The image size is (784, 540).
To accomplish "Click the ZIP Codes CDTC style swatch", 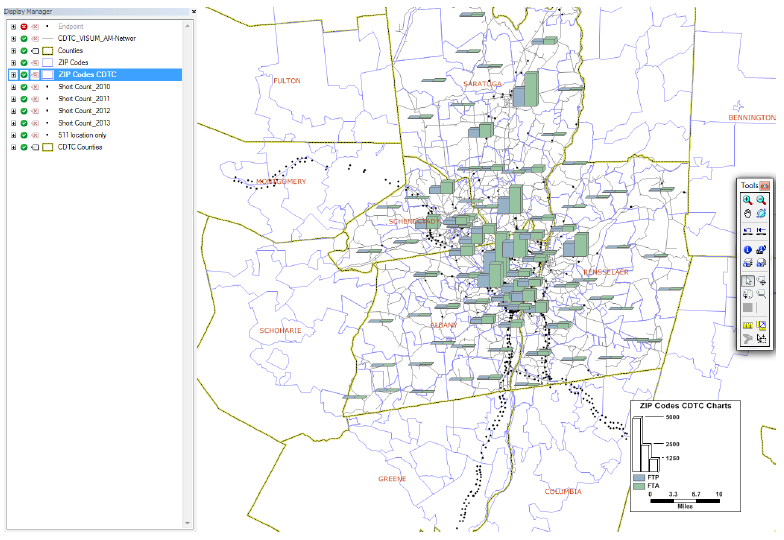I will [x=47, y=75].
